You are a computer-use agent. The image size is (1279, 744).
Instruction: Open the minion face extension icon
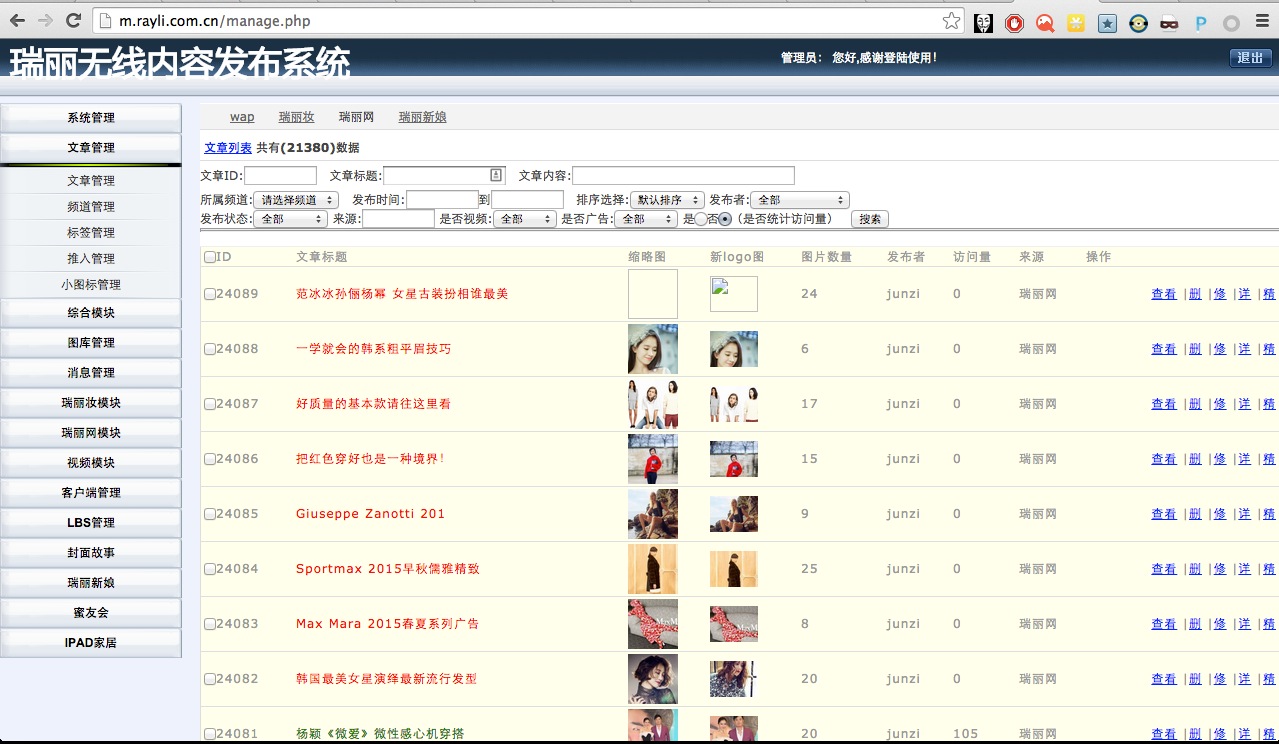point(1138,23)
